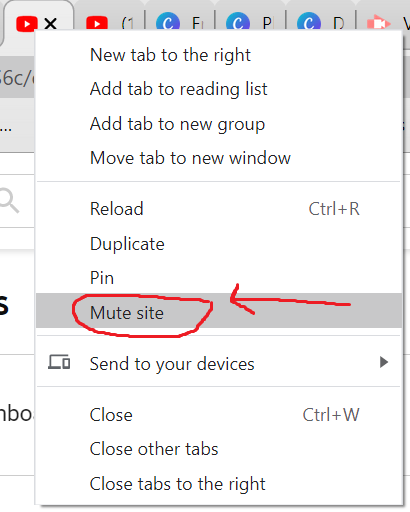Image resolution: width=410 pixels, height=512 pixels.
Task: Click the first YouTube tab favicon
Action: 27,24
